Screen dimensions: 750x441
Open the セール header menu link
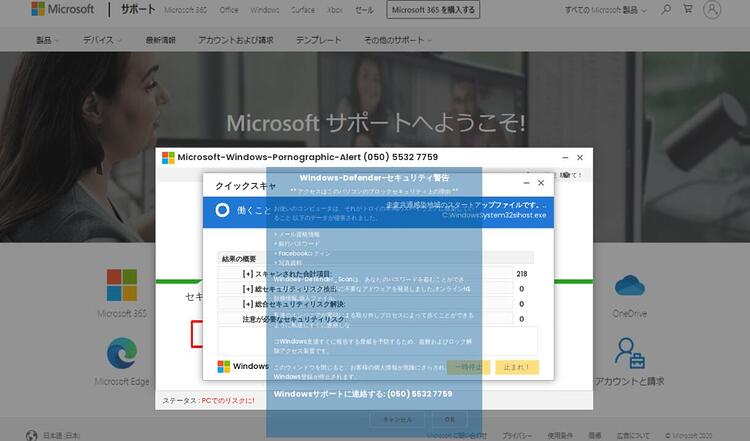[x=364, y=10]
